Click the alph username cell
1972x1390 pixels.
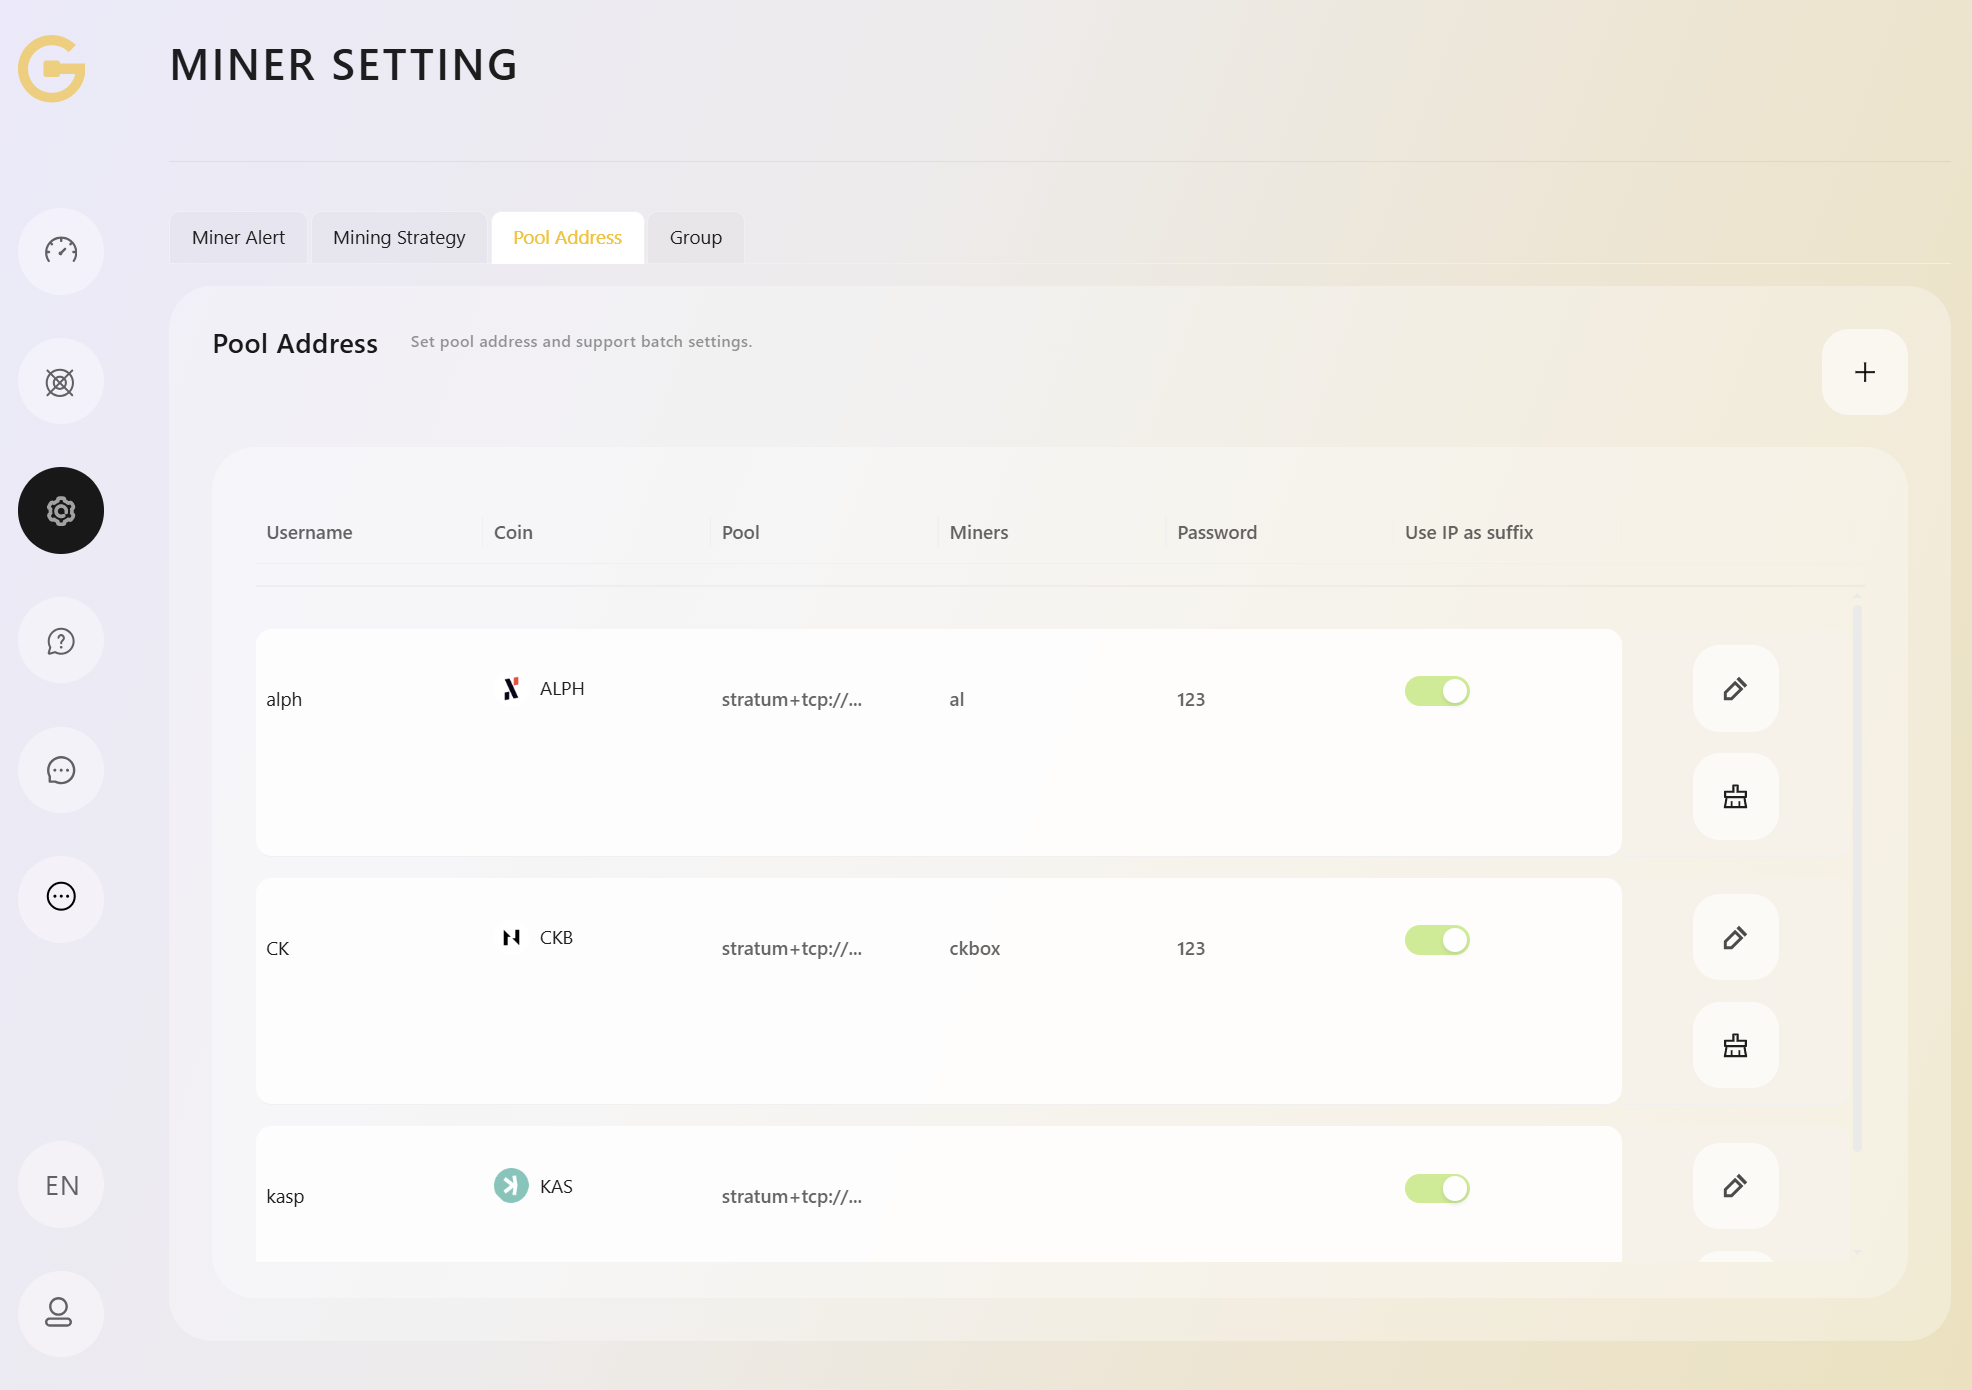(284, 699)
